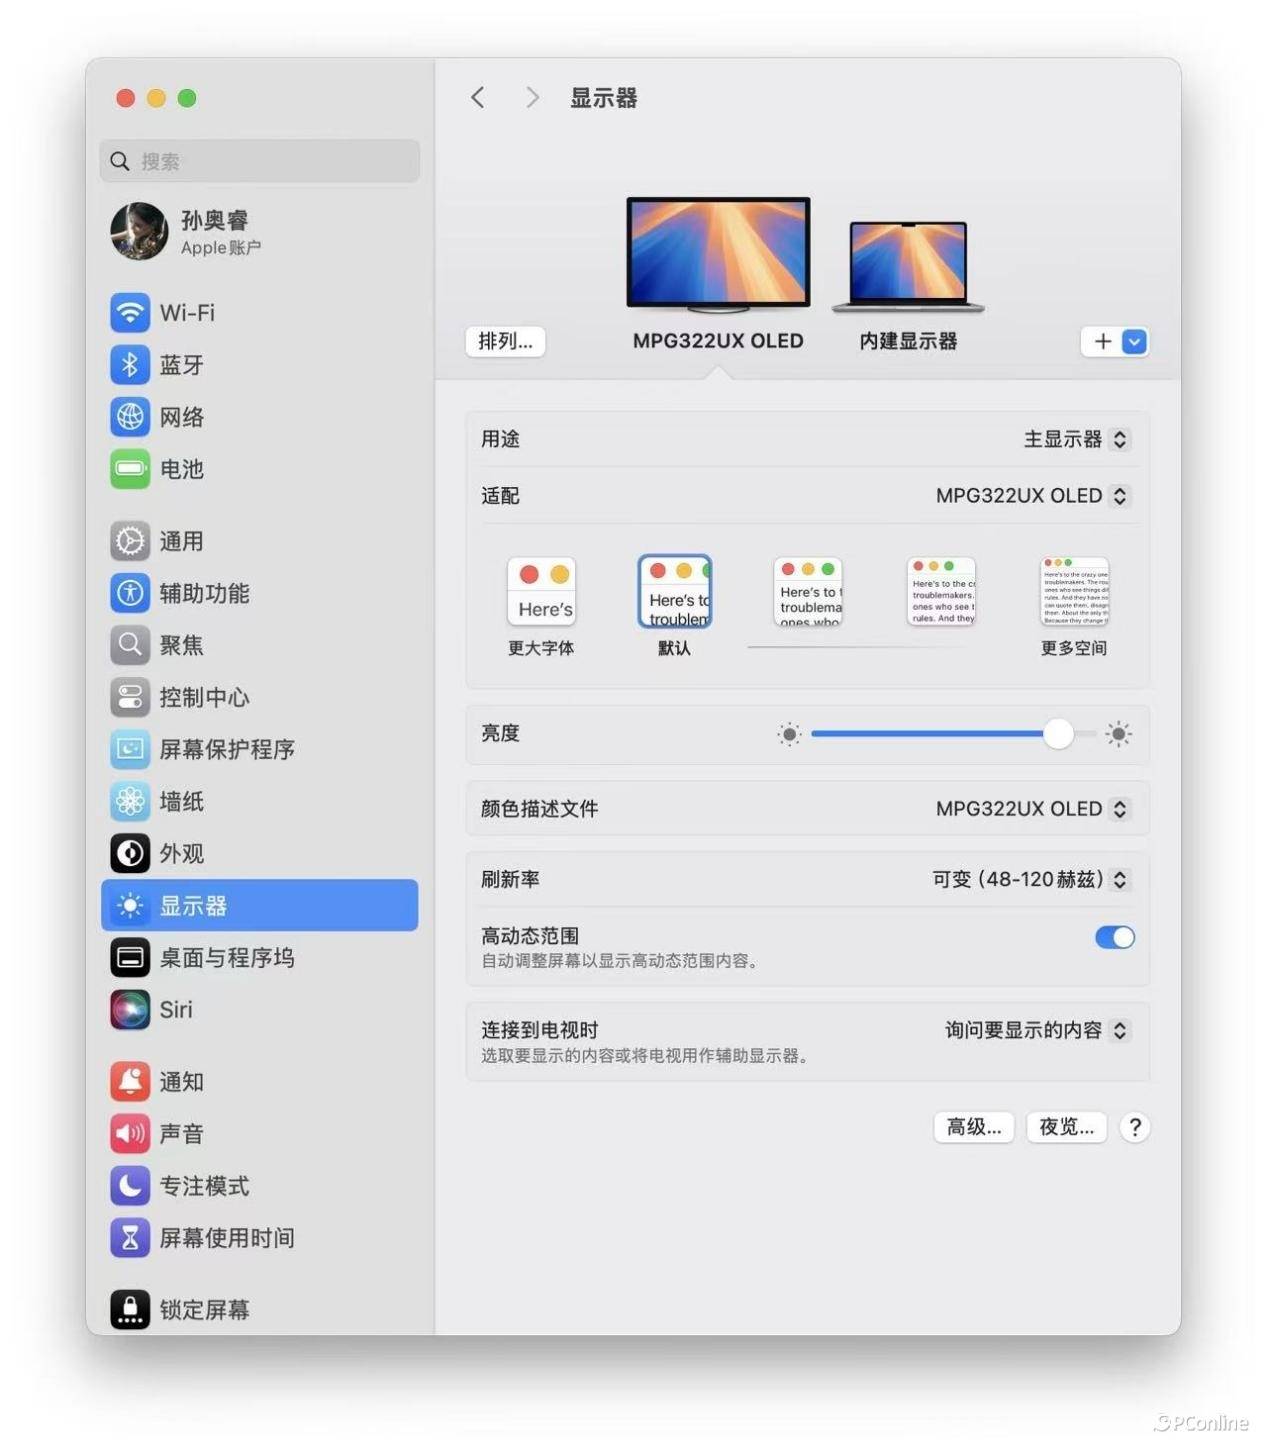Select 桌面与程序坞 text in sidebar
The image size is (1267, 1449).
[227, 958]
